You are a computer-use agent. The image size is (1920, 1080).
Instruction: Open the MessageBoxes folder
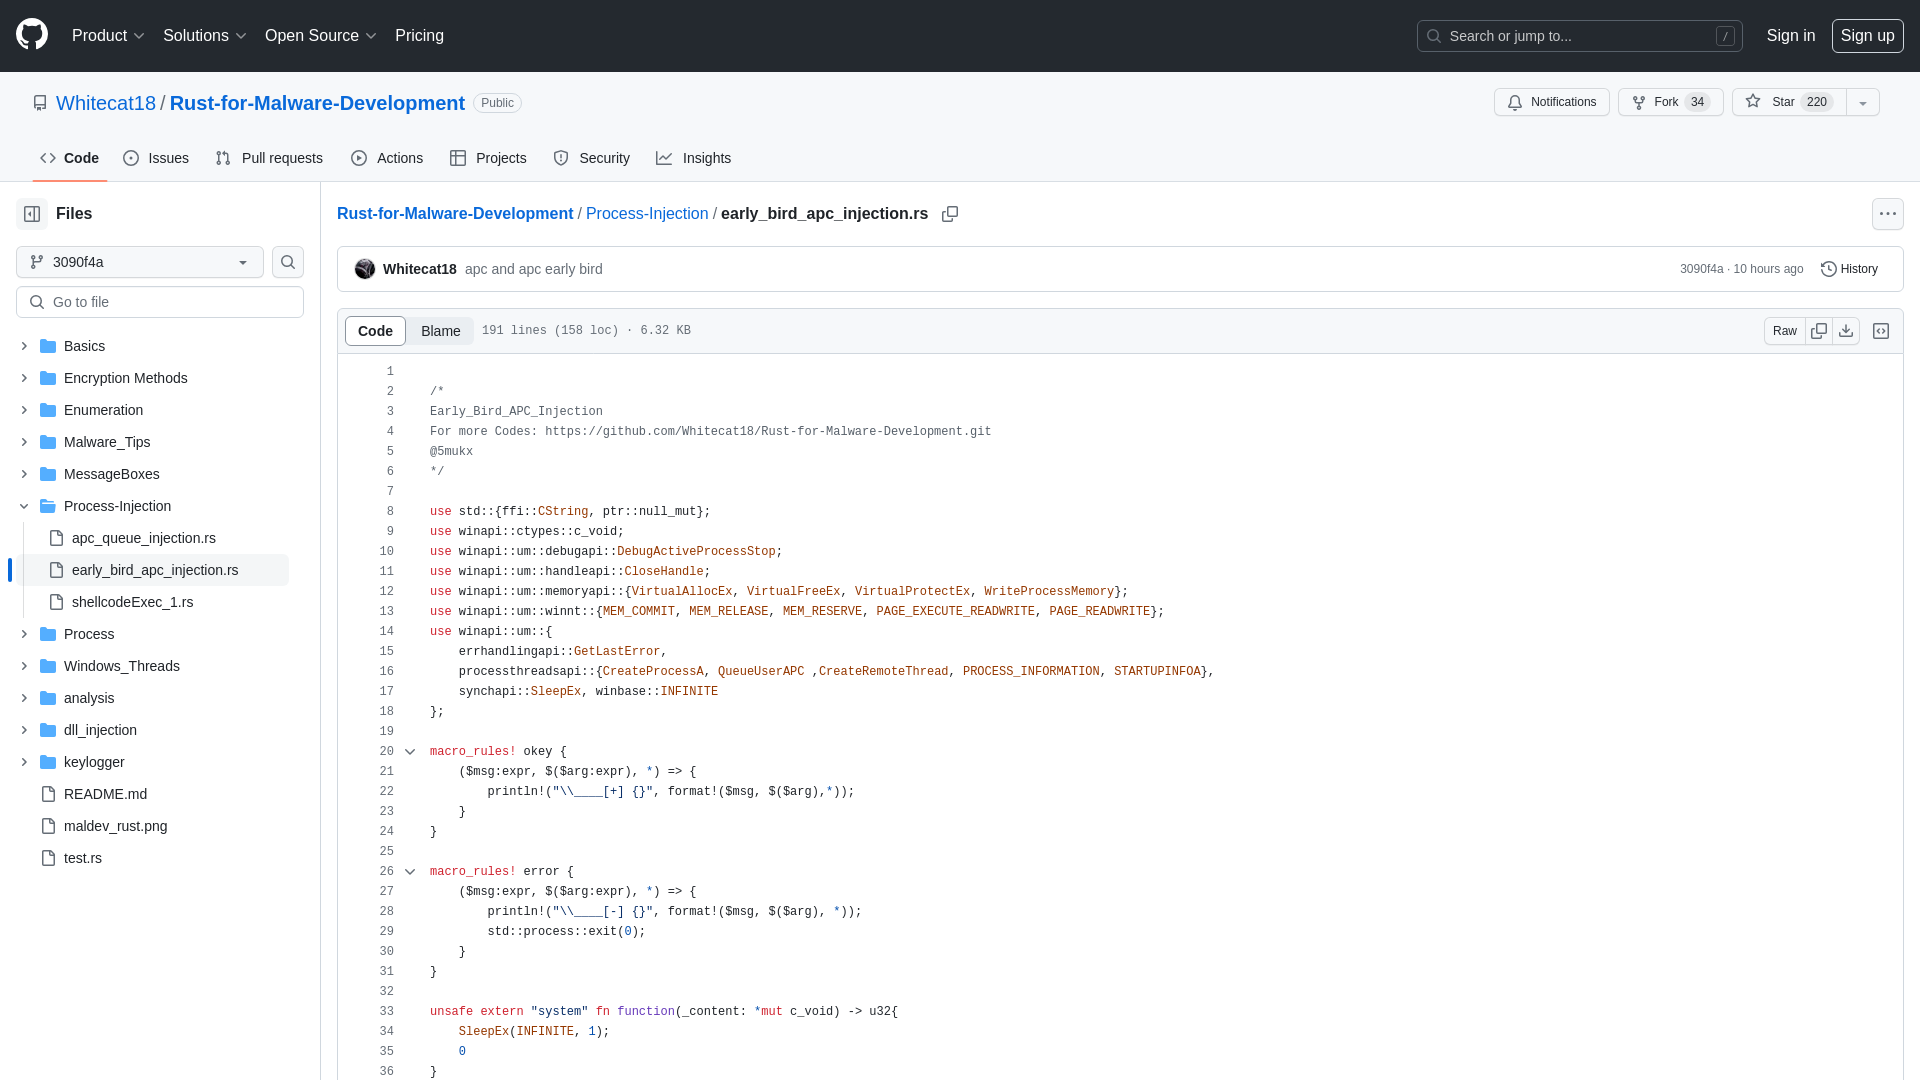click(111, 474)
